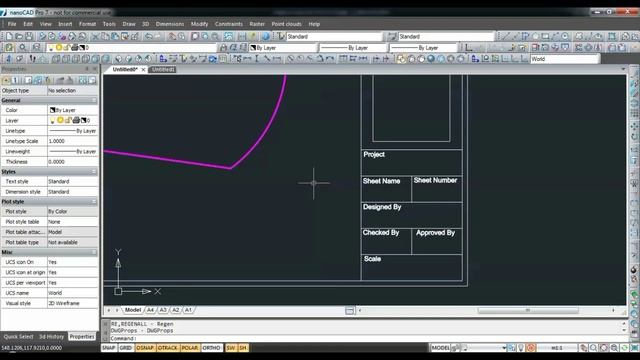Collapse the Misc section in Properties
640x360 pixels.
[x=94, y=252]
